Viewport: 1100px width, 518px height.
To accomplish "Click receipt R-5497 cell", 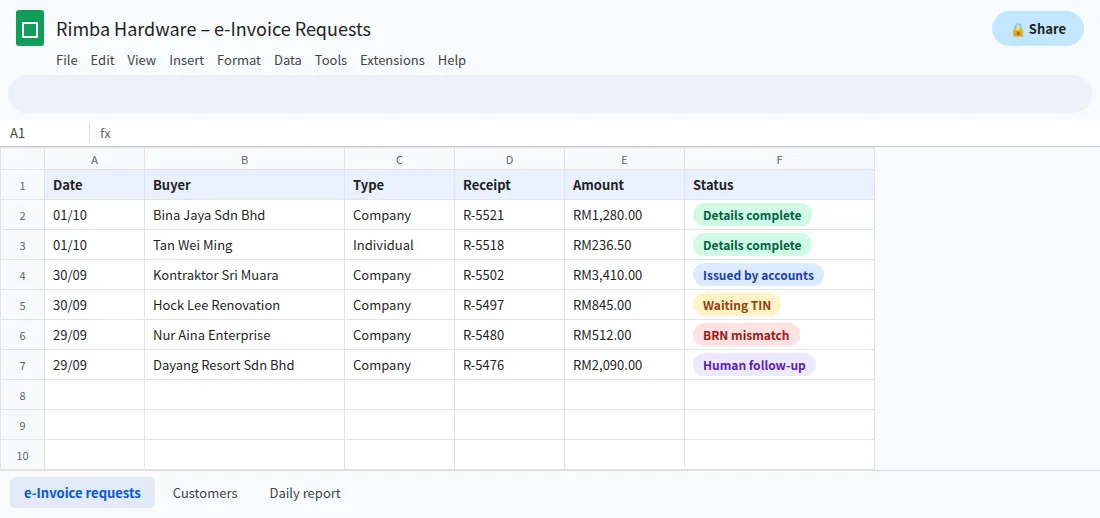I will 510,305.
